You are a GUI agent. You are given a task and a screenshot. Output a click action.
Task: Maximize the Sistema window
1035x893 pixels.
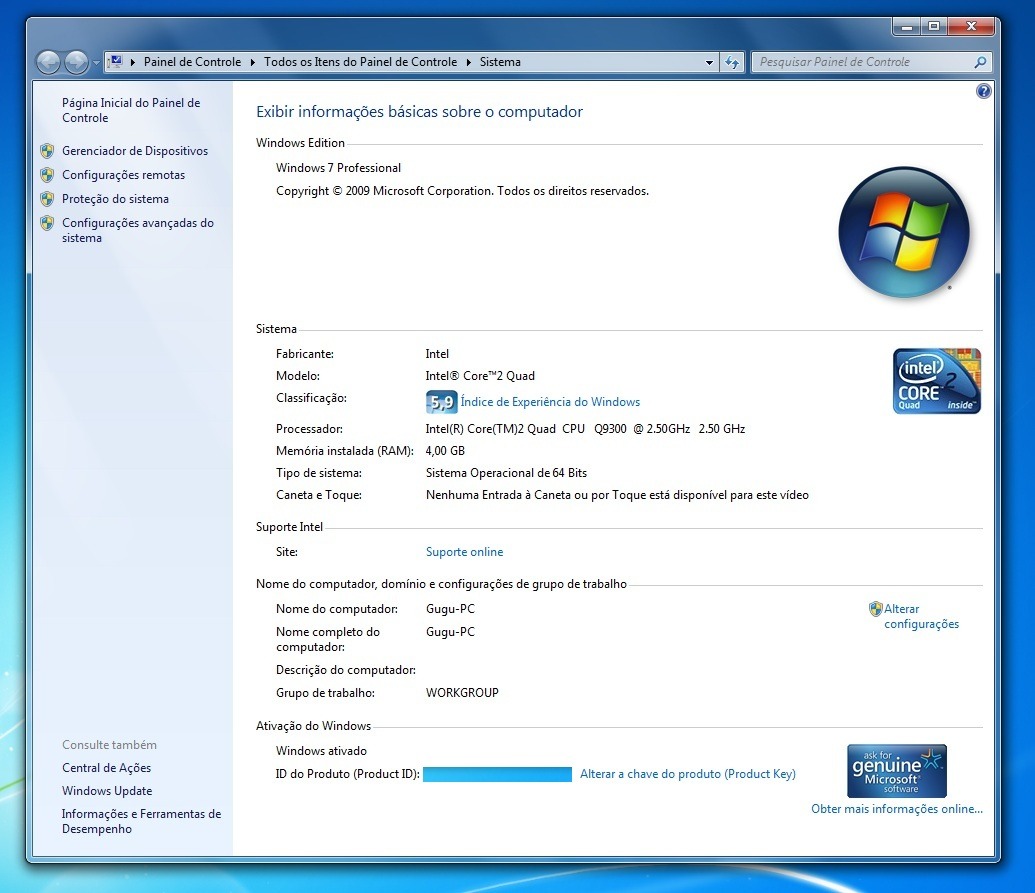pos(933,26)
